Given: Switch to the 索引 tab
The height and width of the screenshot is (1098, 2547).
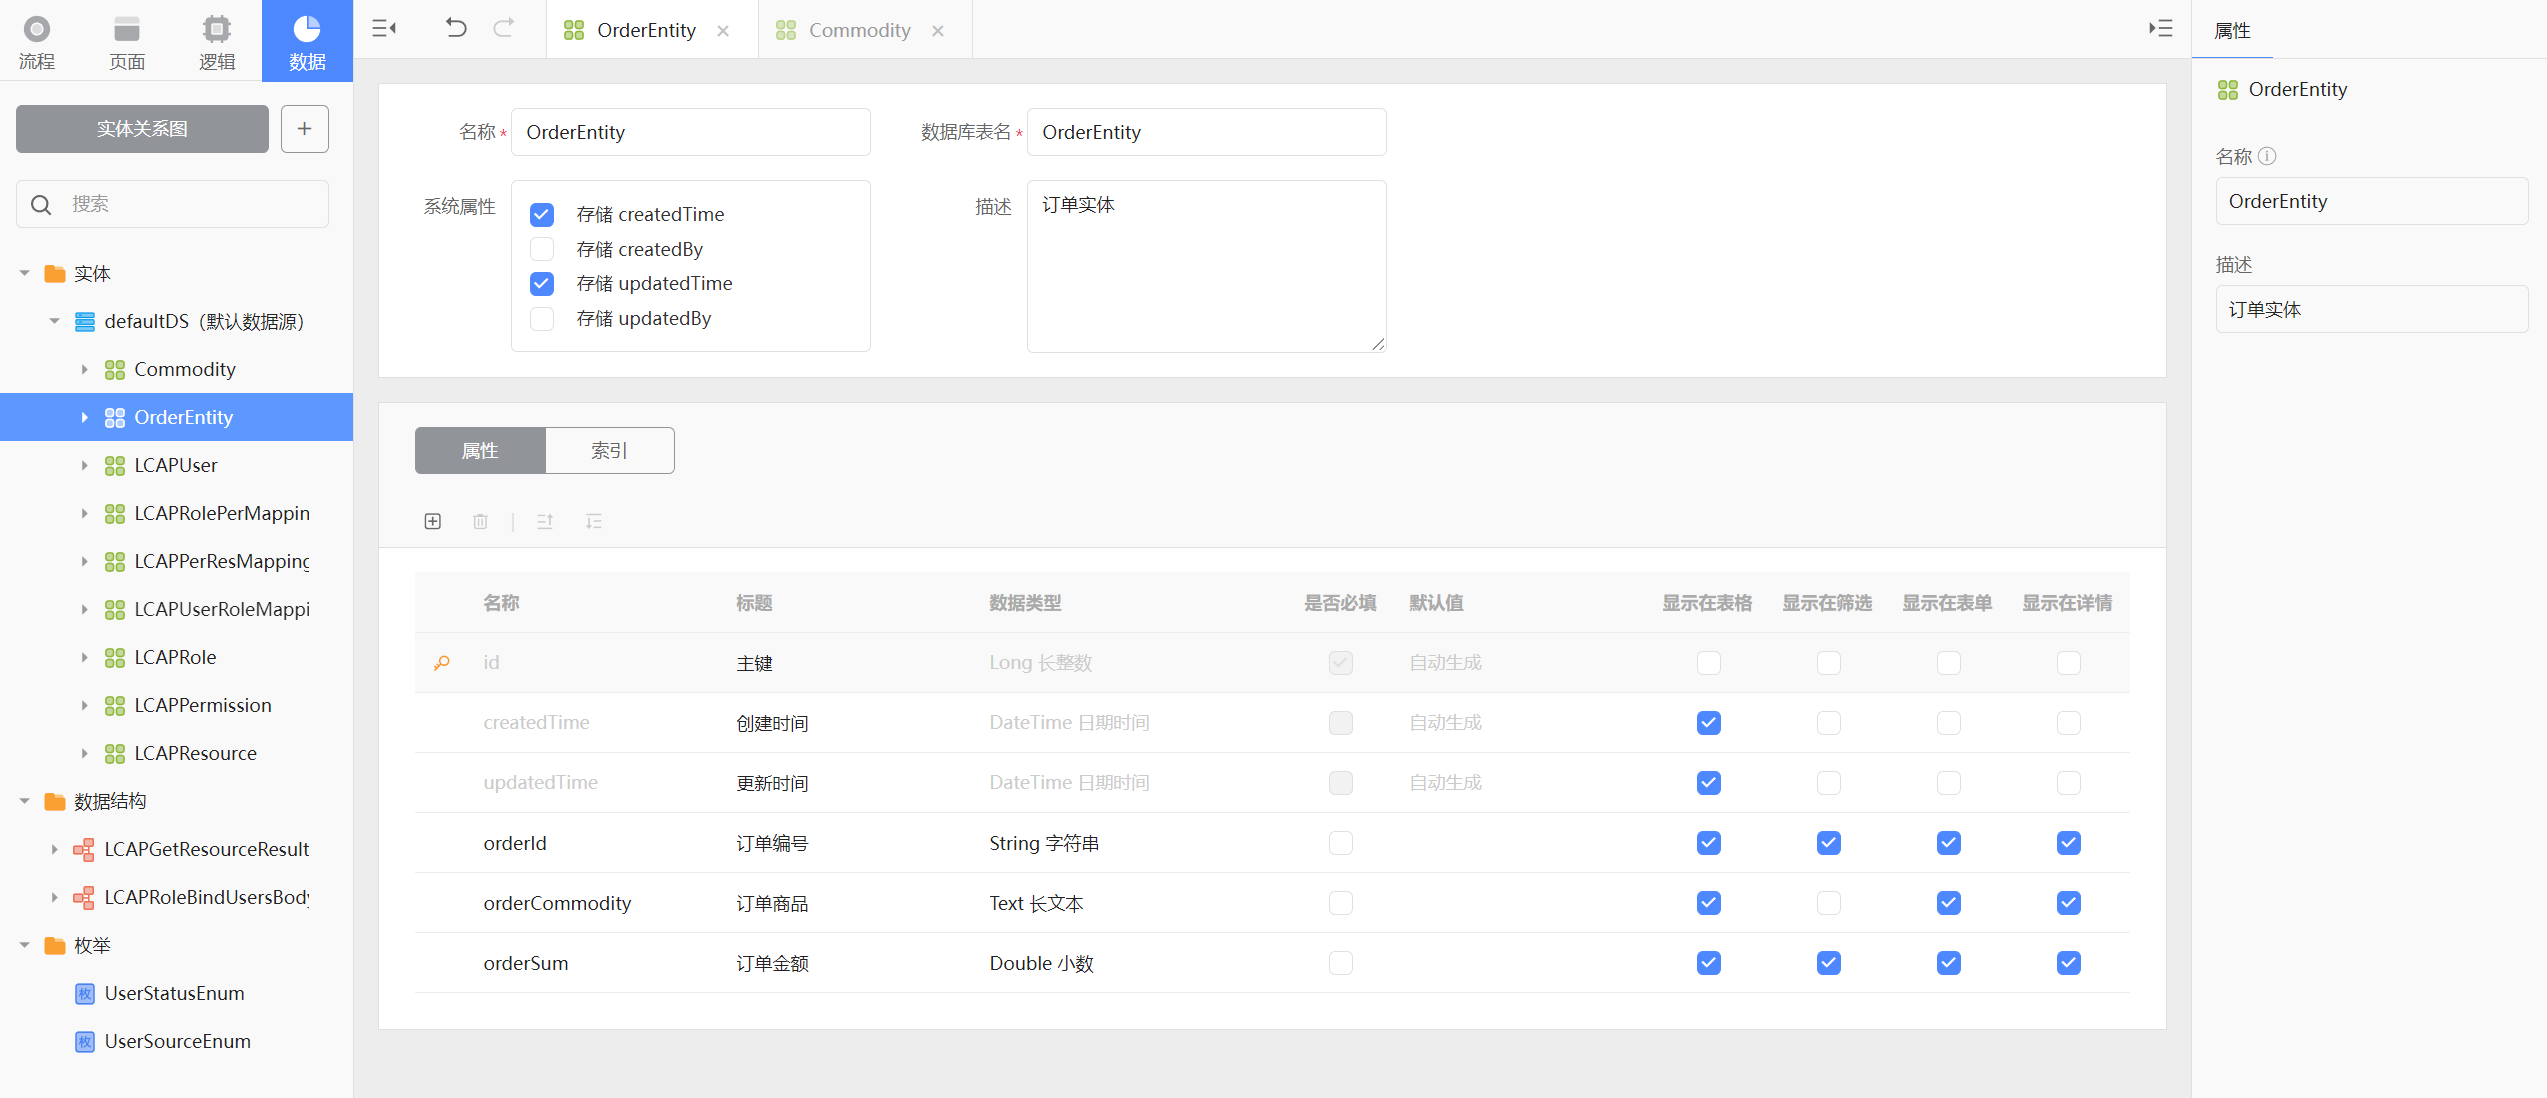Looking at the screenshot, I should click(x=610, y=451).
